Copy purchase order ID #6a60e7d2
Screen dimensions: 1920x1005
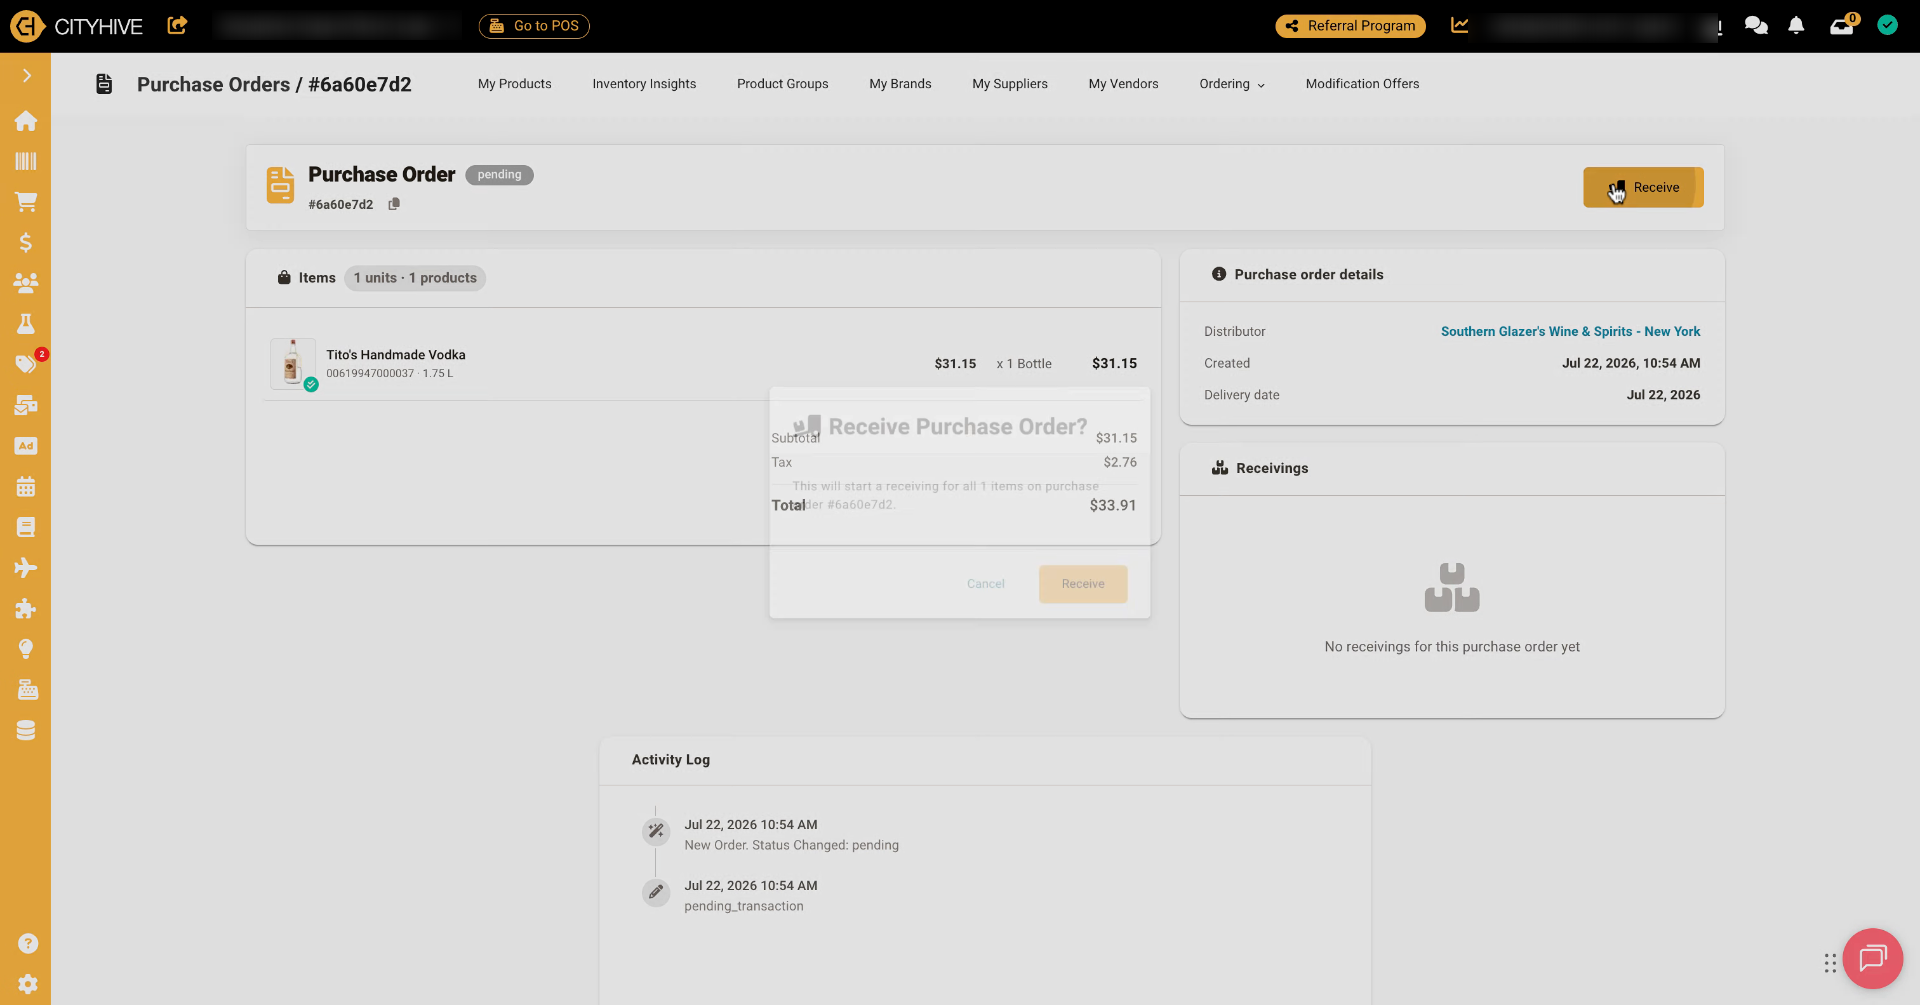pos(394,204)
